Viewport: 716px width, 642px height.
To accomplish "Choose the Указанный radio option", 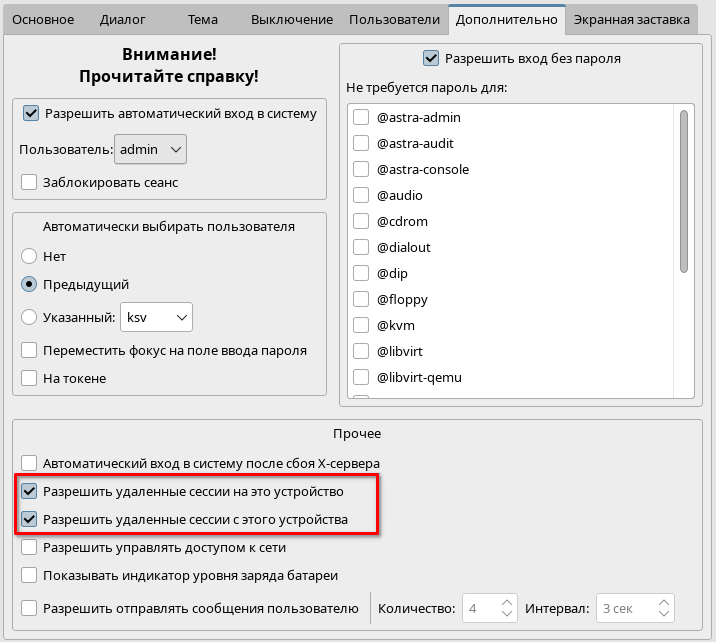I will [30, 318].
